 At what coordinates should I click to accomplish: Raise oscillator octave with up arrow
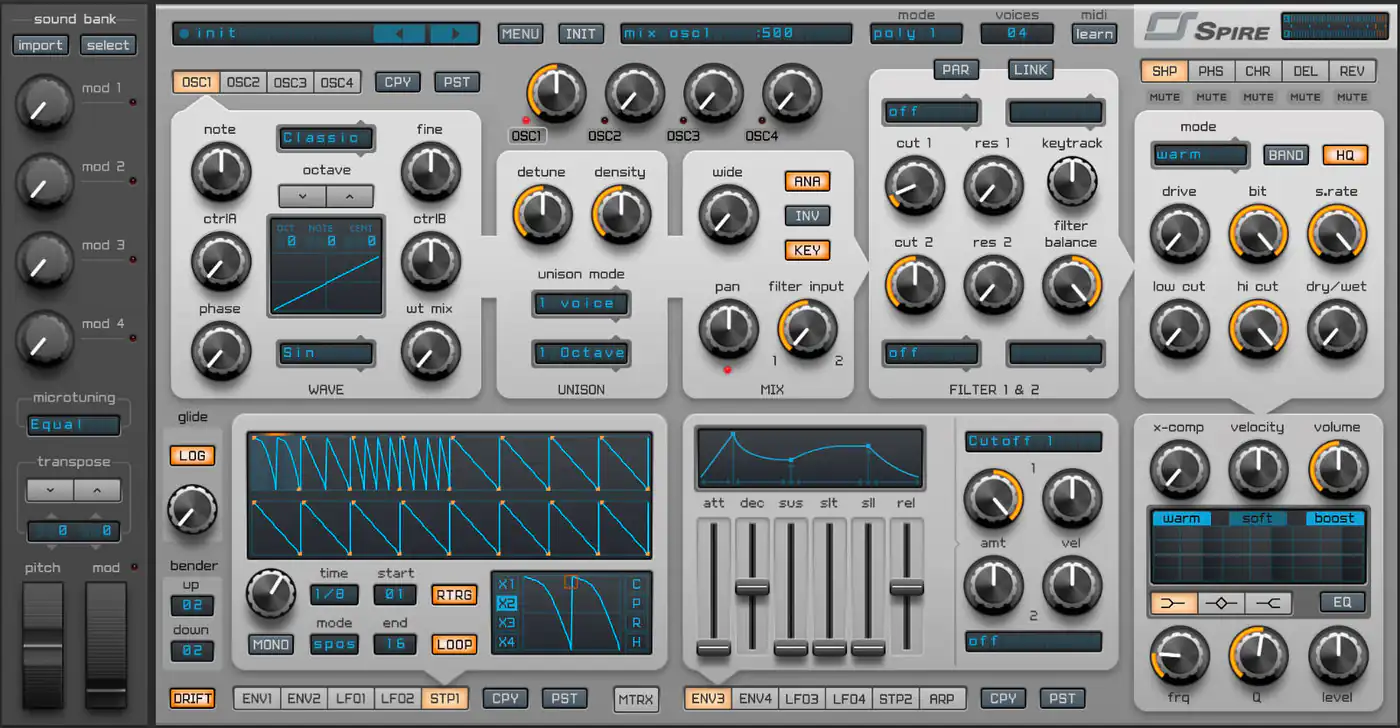(350, 196)
